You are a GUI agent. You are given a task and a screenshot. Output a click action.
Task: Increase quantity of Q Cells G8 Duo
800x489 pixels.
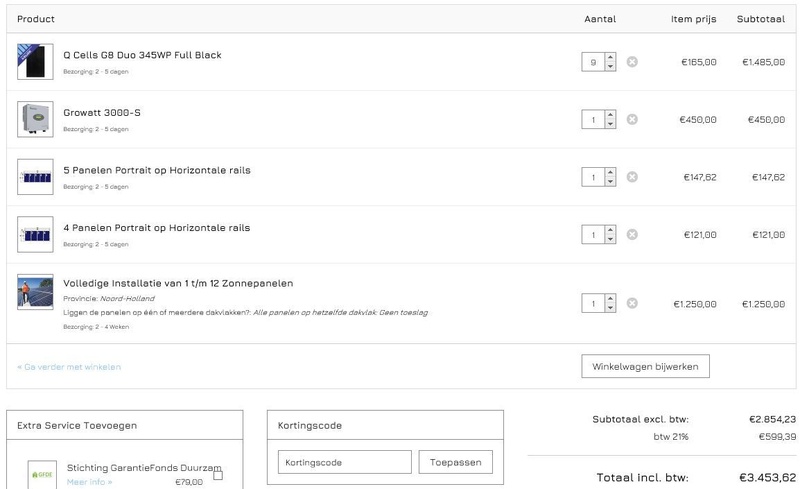pos(610,57)
